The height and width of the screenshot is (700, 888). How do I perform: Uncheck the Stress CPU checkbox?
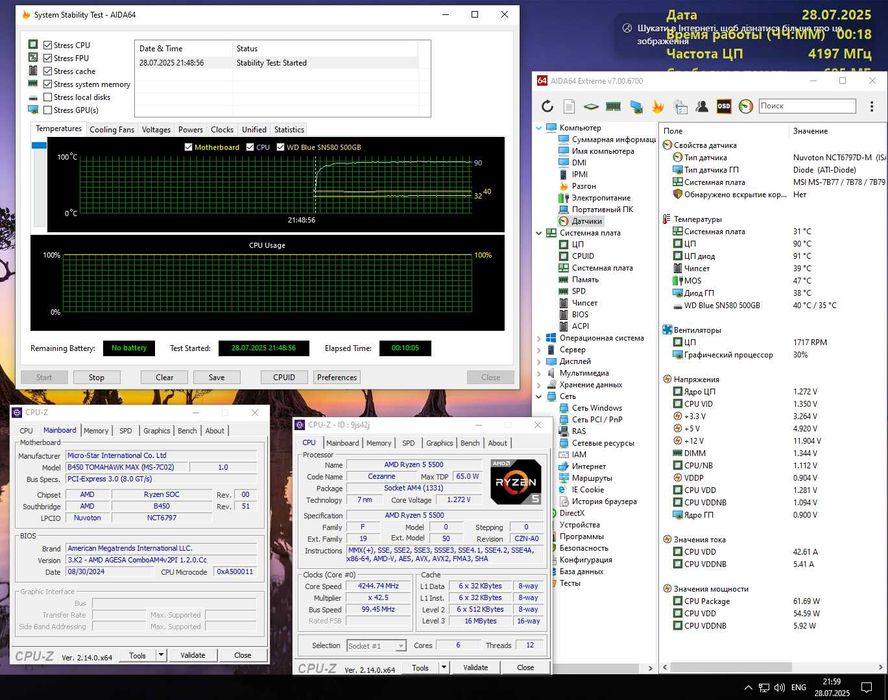[48, 45]
